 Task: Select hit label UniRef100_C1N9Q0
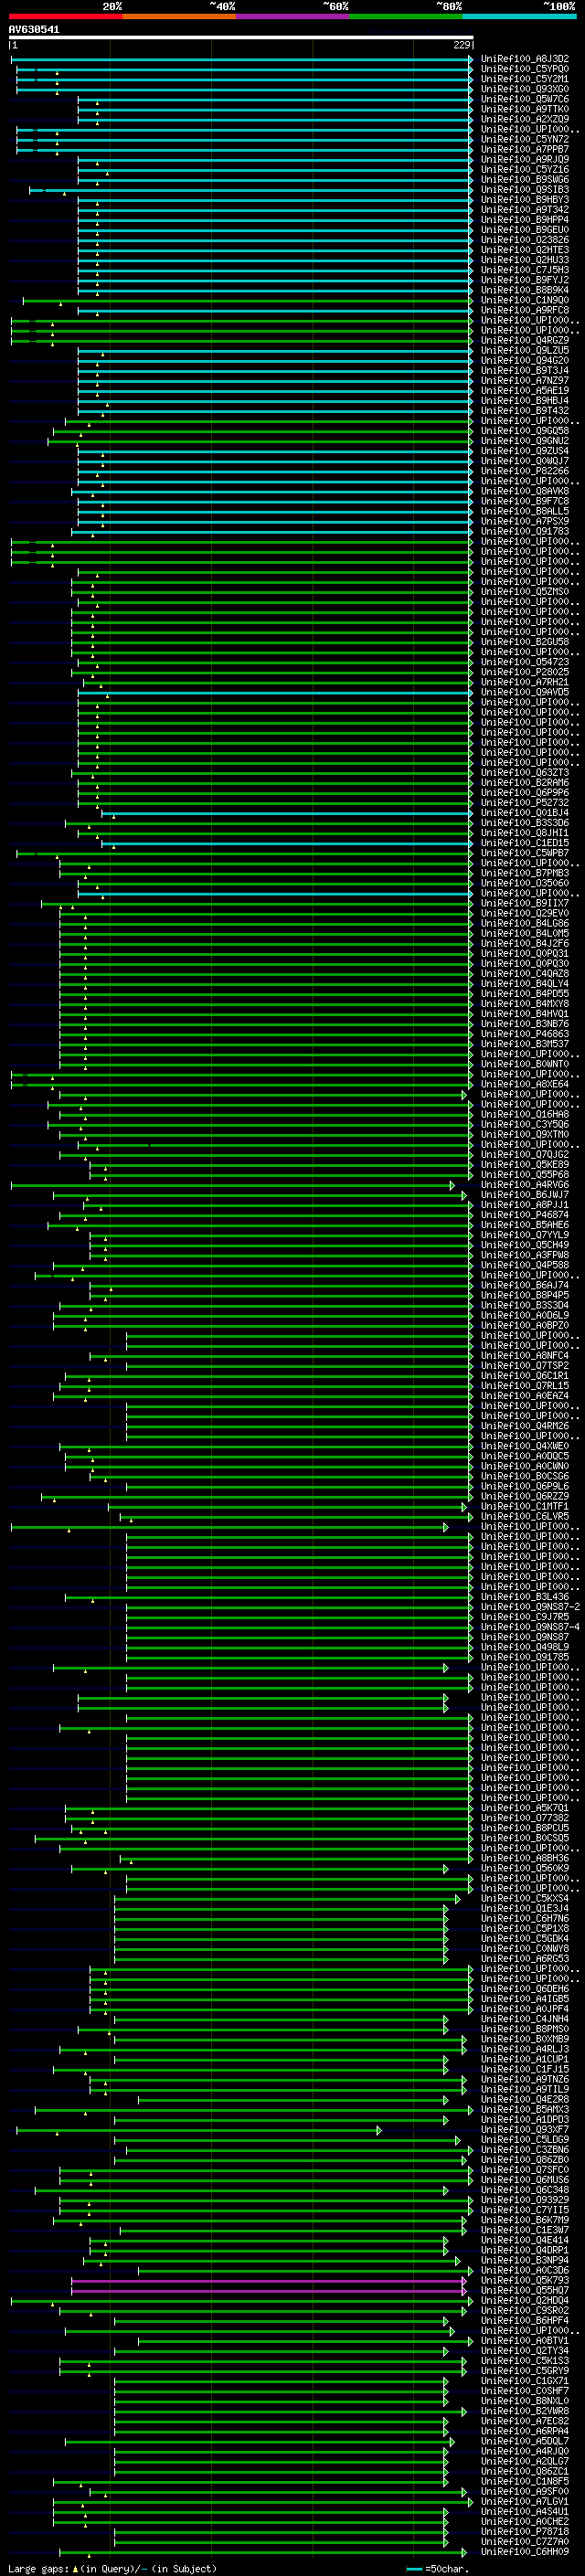pyautogui.click(x=525, y=300)
